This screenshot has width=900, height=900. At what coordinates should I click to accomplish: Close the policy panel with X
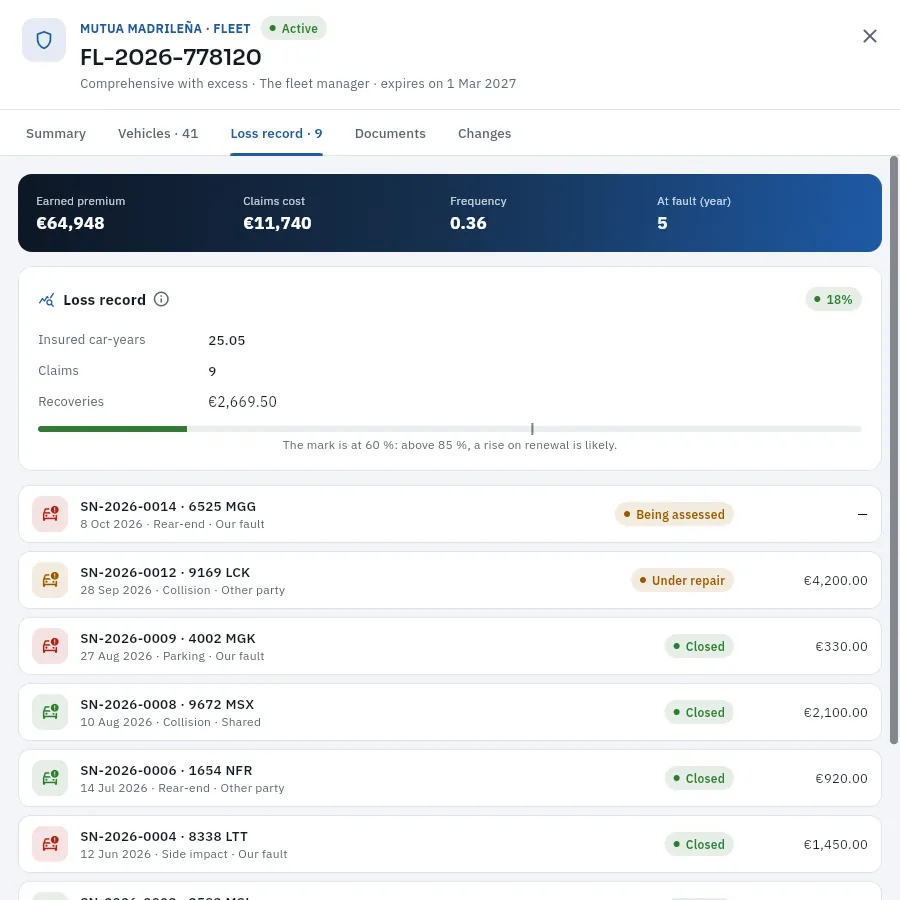(870, 36)
